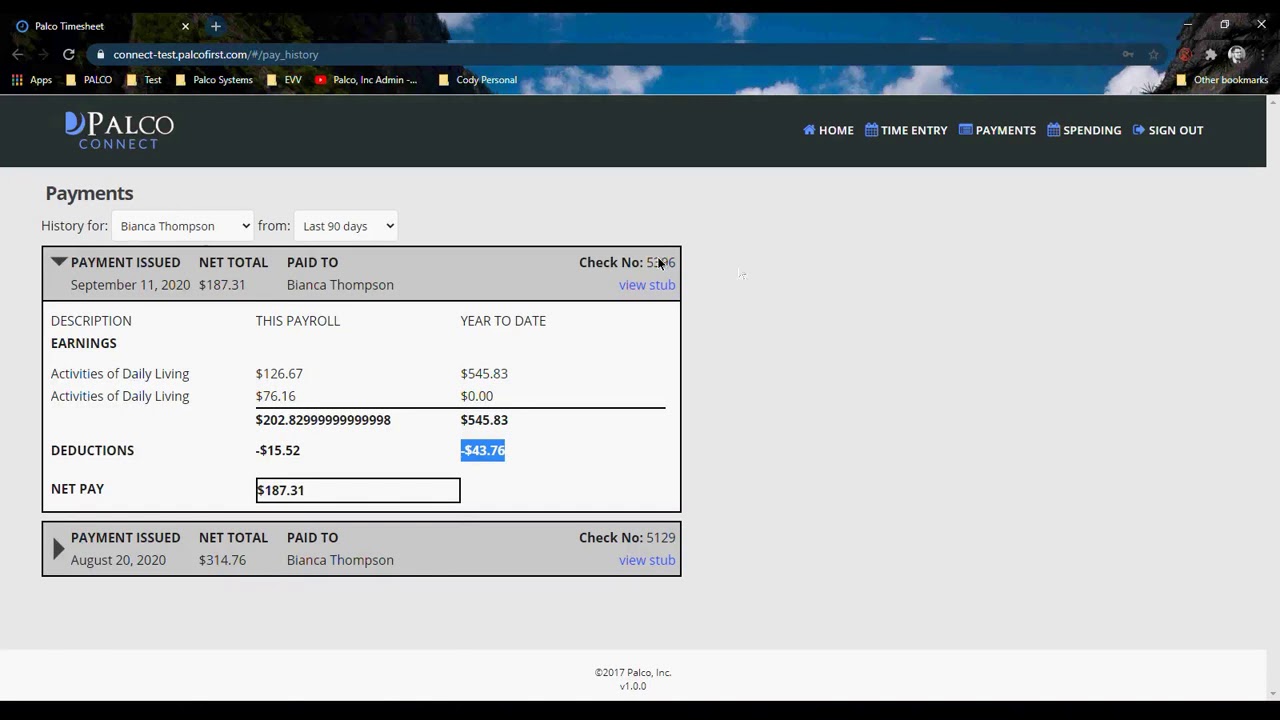The height and width of the screenshot is (720, 1280).
Task: Click the Check No: 5129 label
Action: (627, 538)
